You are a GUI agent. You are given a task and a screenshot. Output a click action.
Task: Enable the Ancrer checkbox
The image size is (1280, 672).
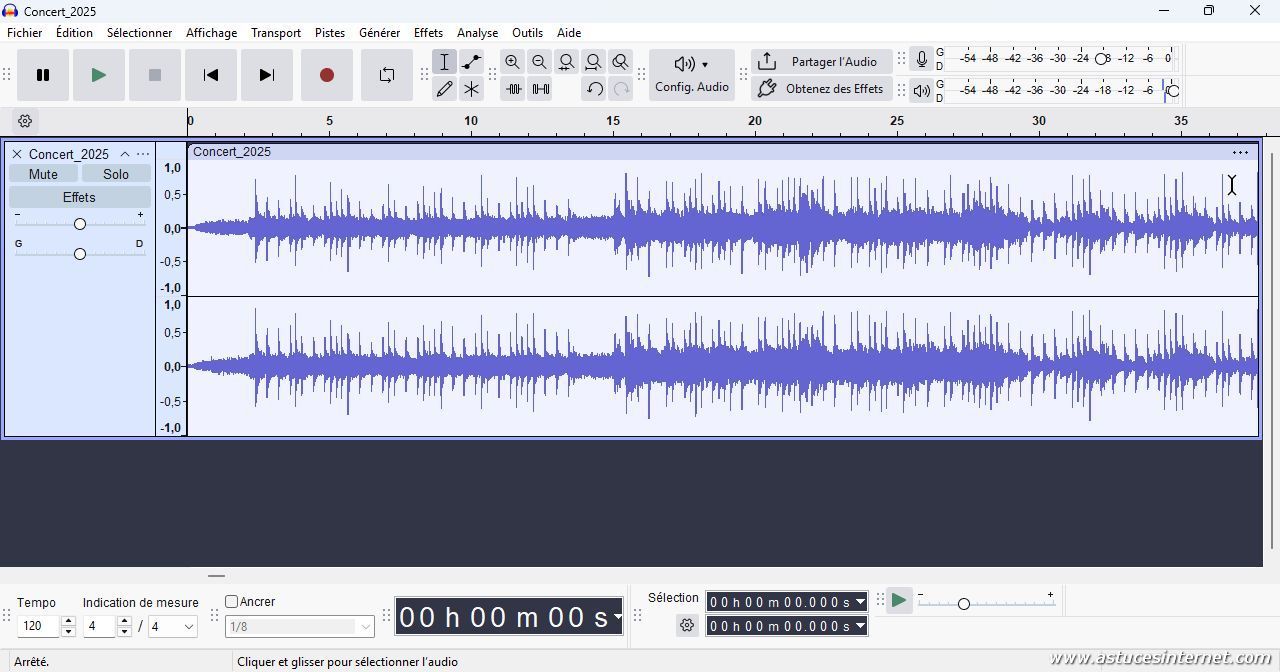231,602
